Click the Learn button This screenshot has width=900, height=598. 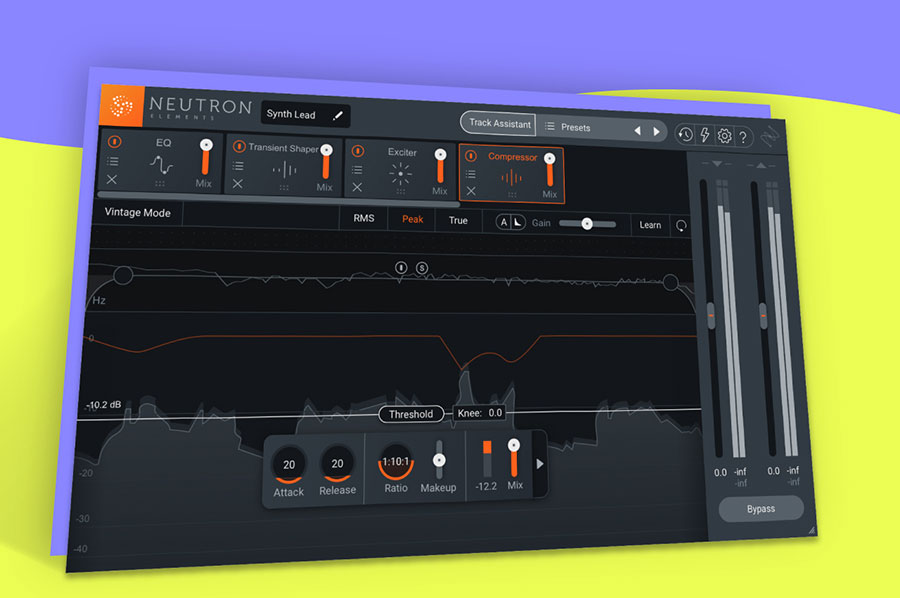(650, 225)
